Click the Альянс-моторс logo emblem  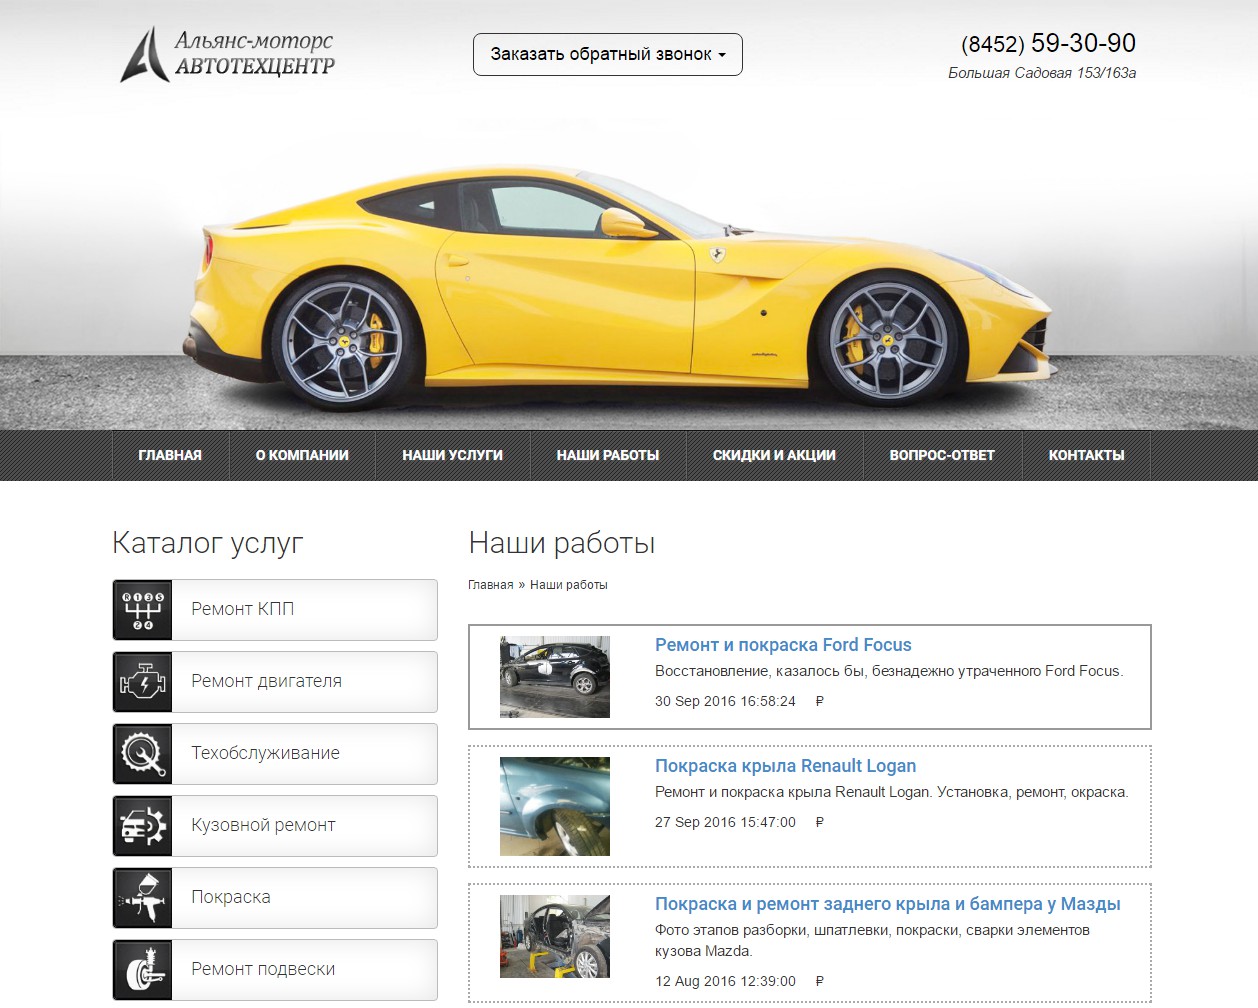144,54
